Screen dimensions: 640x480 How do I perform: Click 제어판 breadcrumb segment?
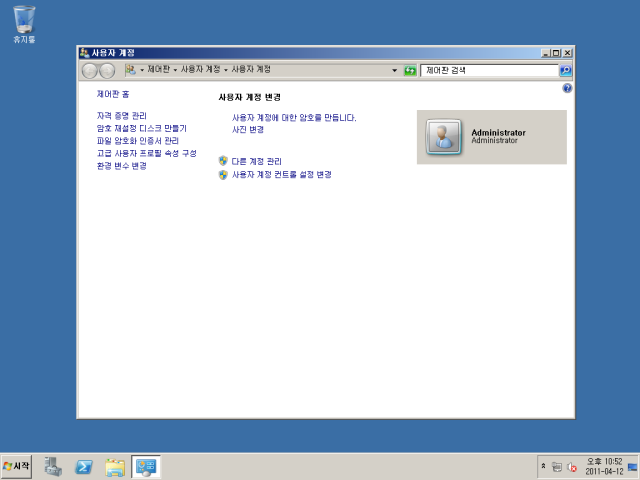tap(158, 69)
